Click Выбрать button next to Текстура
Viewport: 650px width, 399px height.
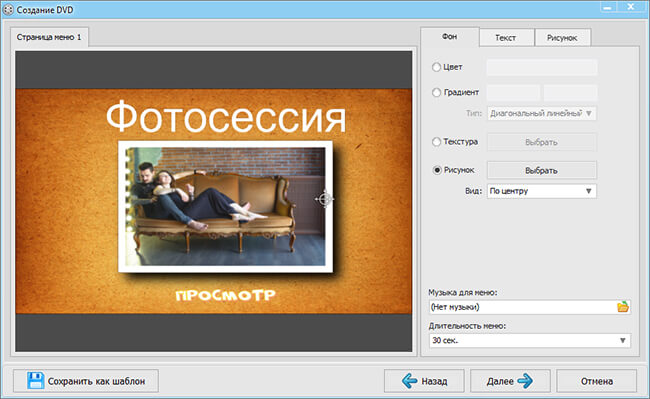click(x=541, y=142)
